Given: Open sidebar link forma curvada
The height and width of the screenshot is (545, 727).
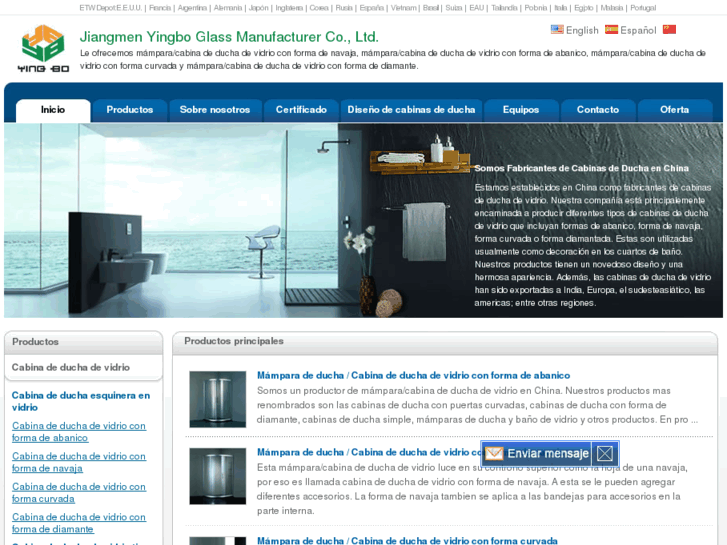Looking at the screenshot, I should pyautogui.click(x=79, y=493).
